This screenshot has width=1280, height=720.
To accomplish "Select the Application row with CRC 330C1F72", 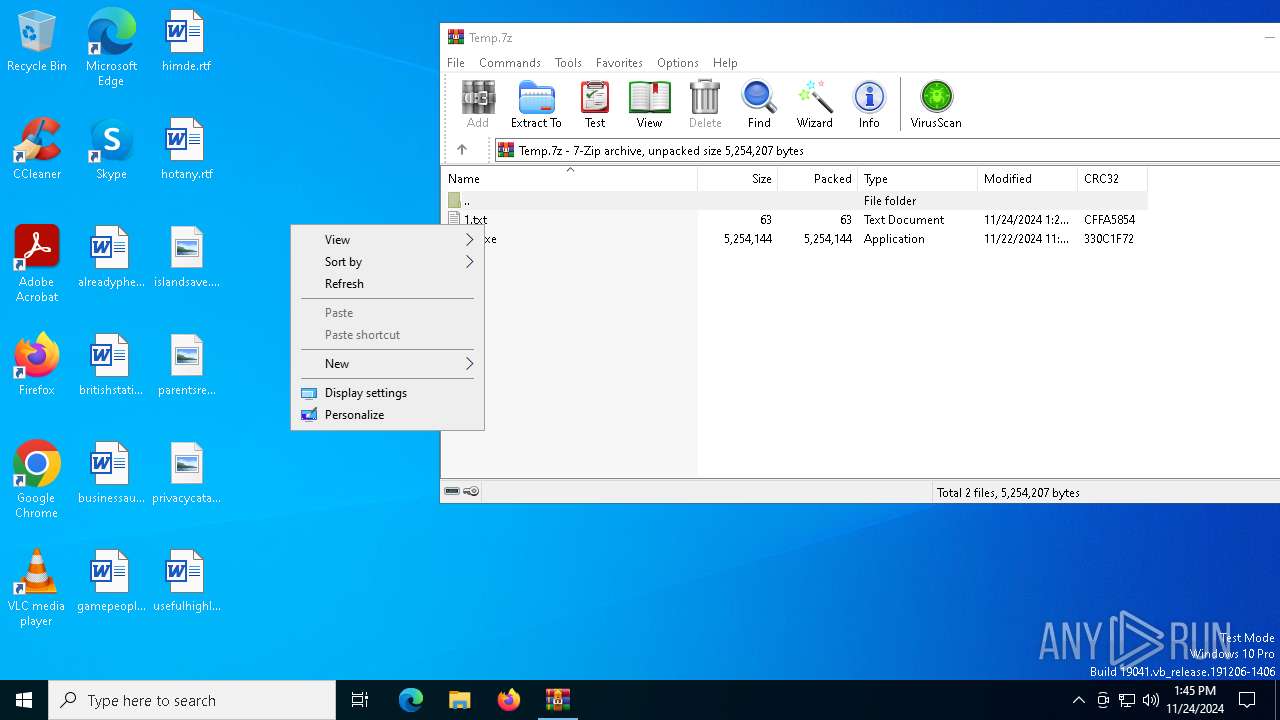I will [x=794, y=239].
